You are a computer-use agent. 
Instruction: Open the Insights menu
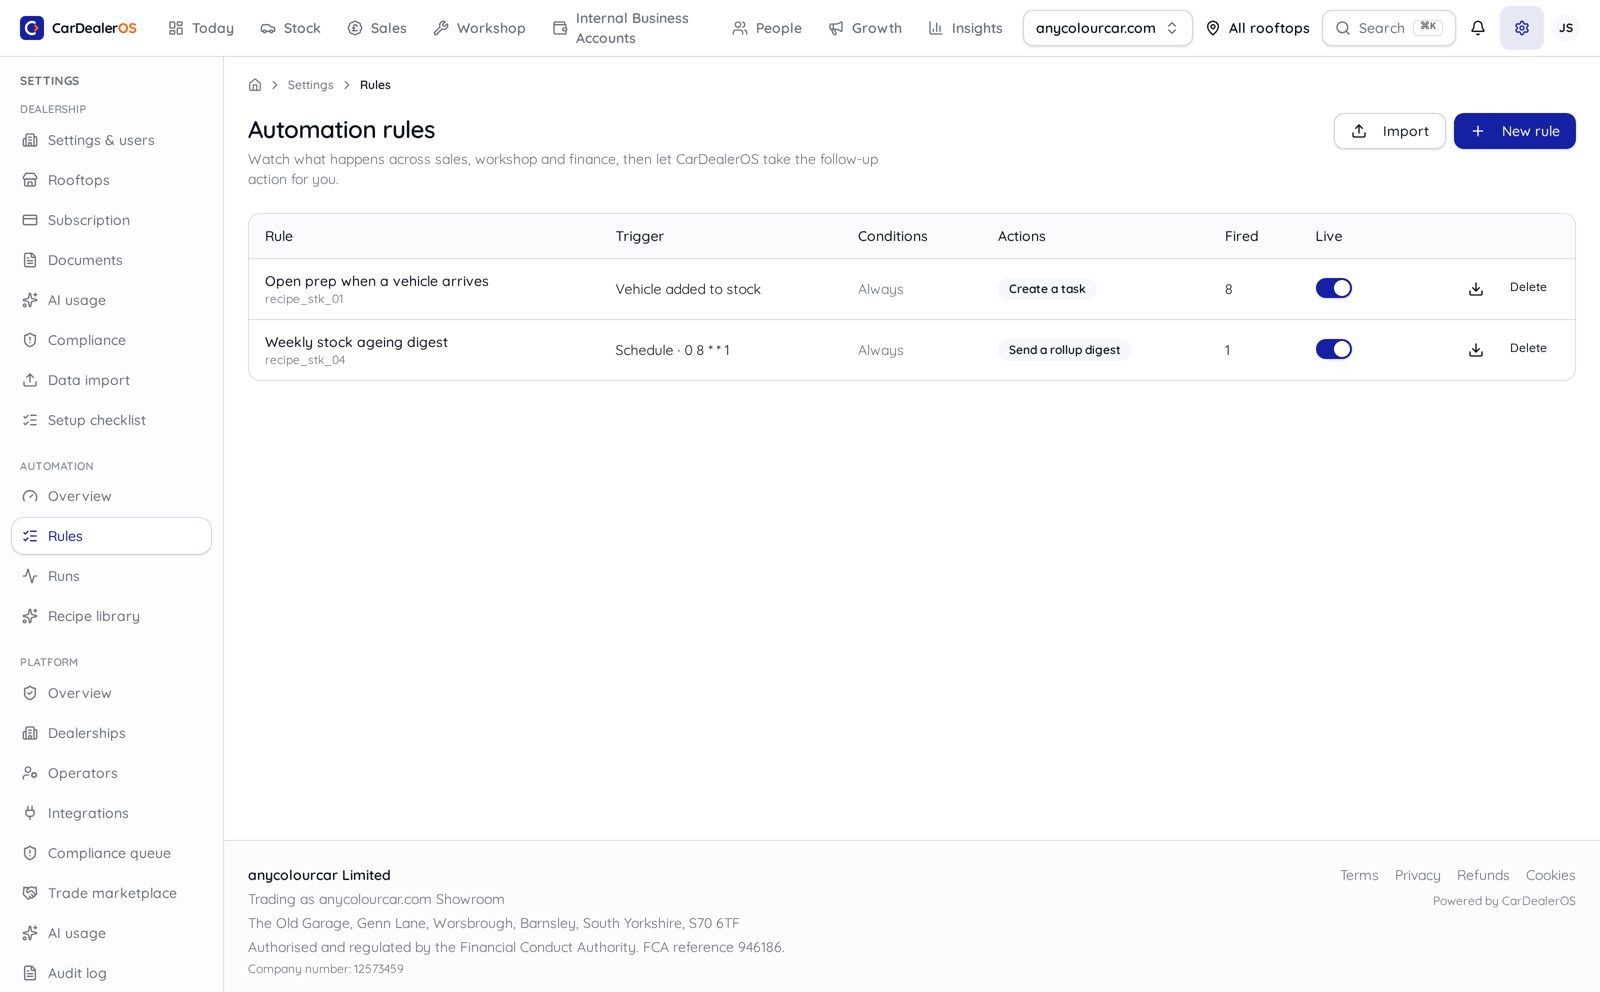(x=965, y=28)
